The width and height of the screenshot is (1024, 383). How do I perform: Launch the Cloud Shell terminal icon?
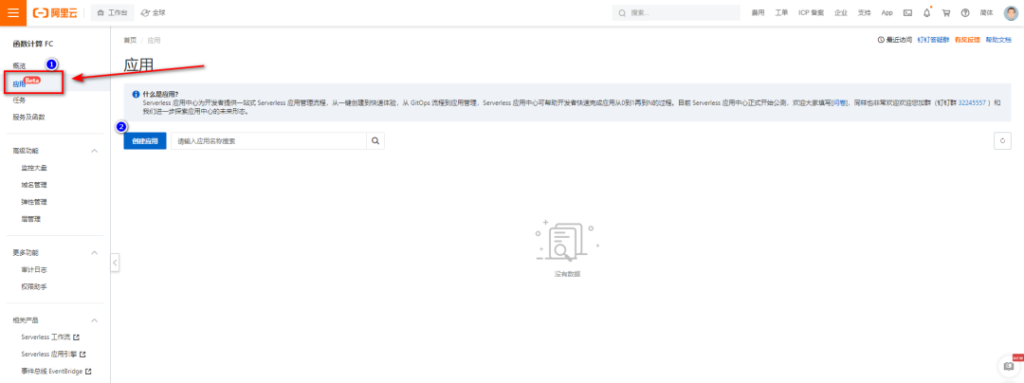pyautogui.click(x=907, y=12)
